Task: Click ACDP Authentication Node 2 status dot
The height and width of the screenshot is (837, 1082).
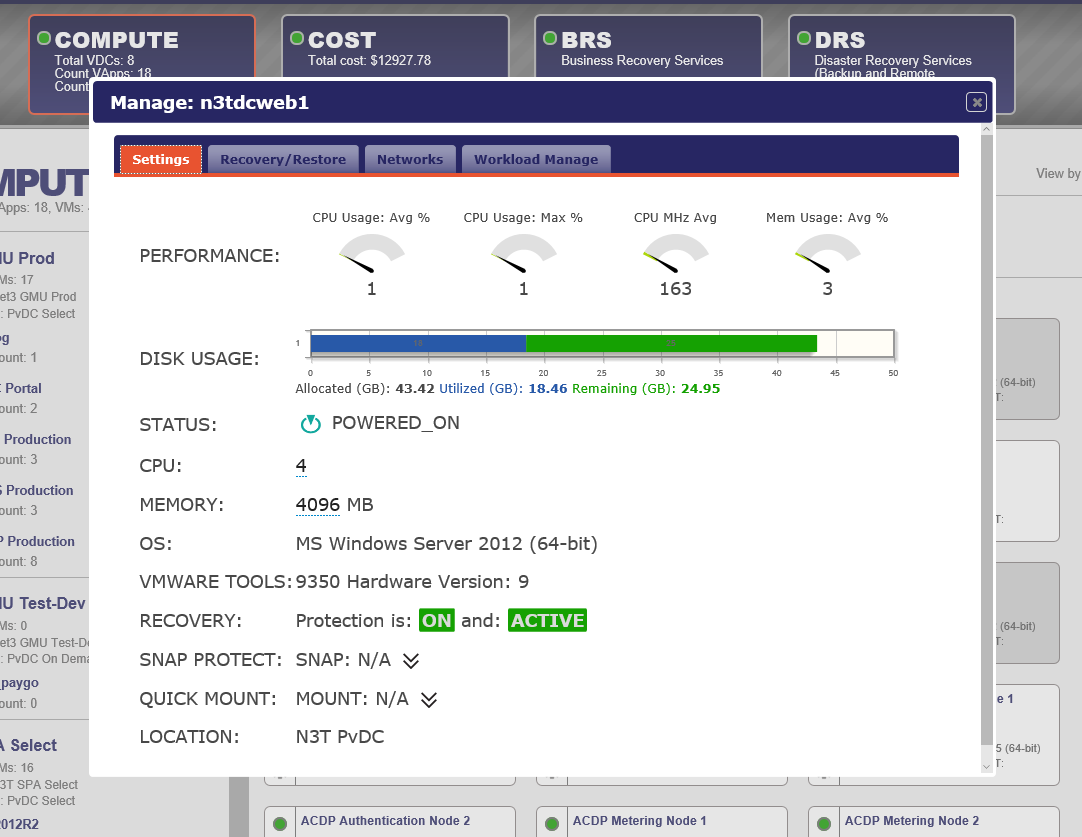Action: pyautogui.click(x=280, y=824)
